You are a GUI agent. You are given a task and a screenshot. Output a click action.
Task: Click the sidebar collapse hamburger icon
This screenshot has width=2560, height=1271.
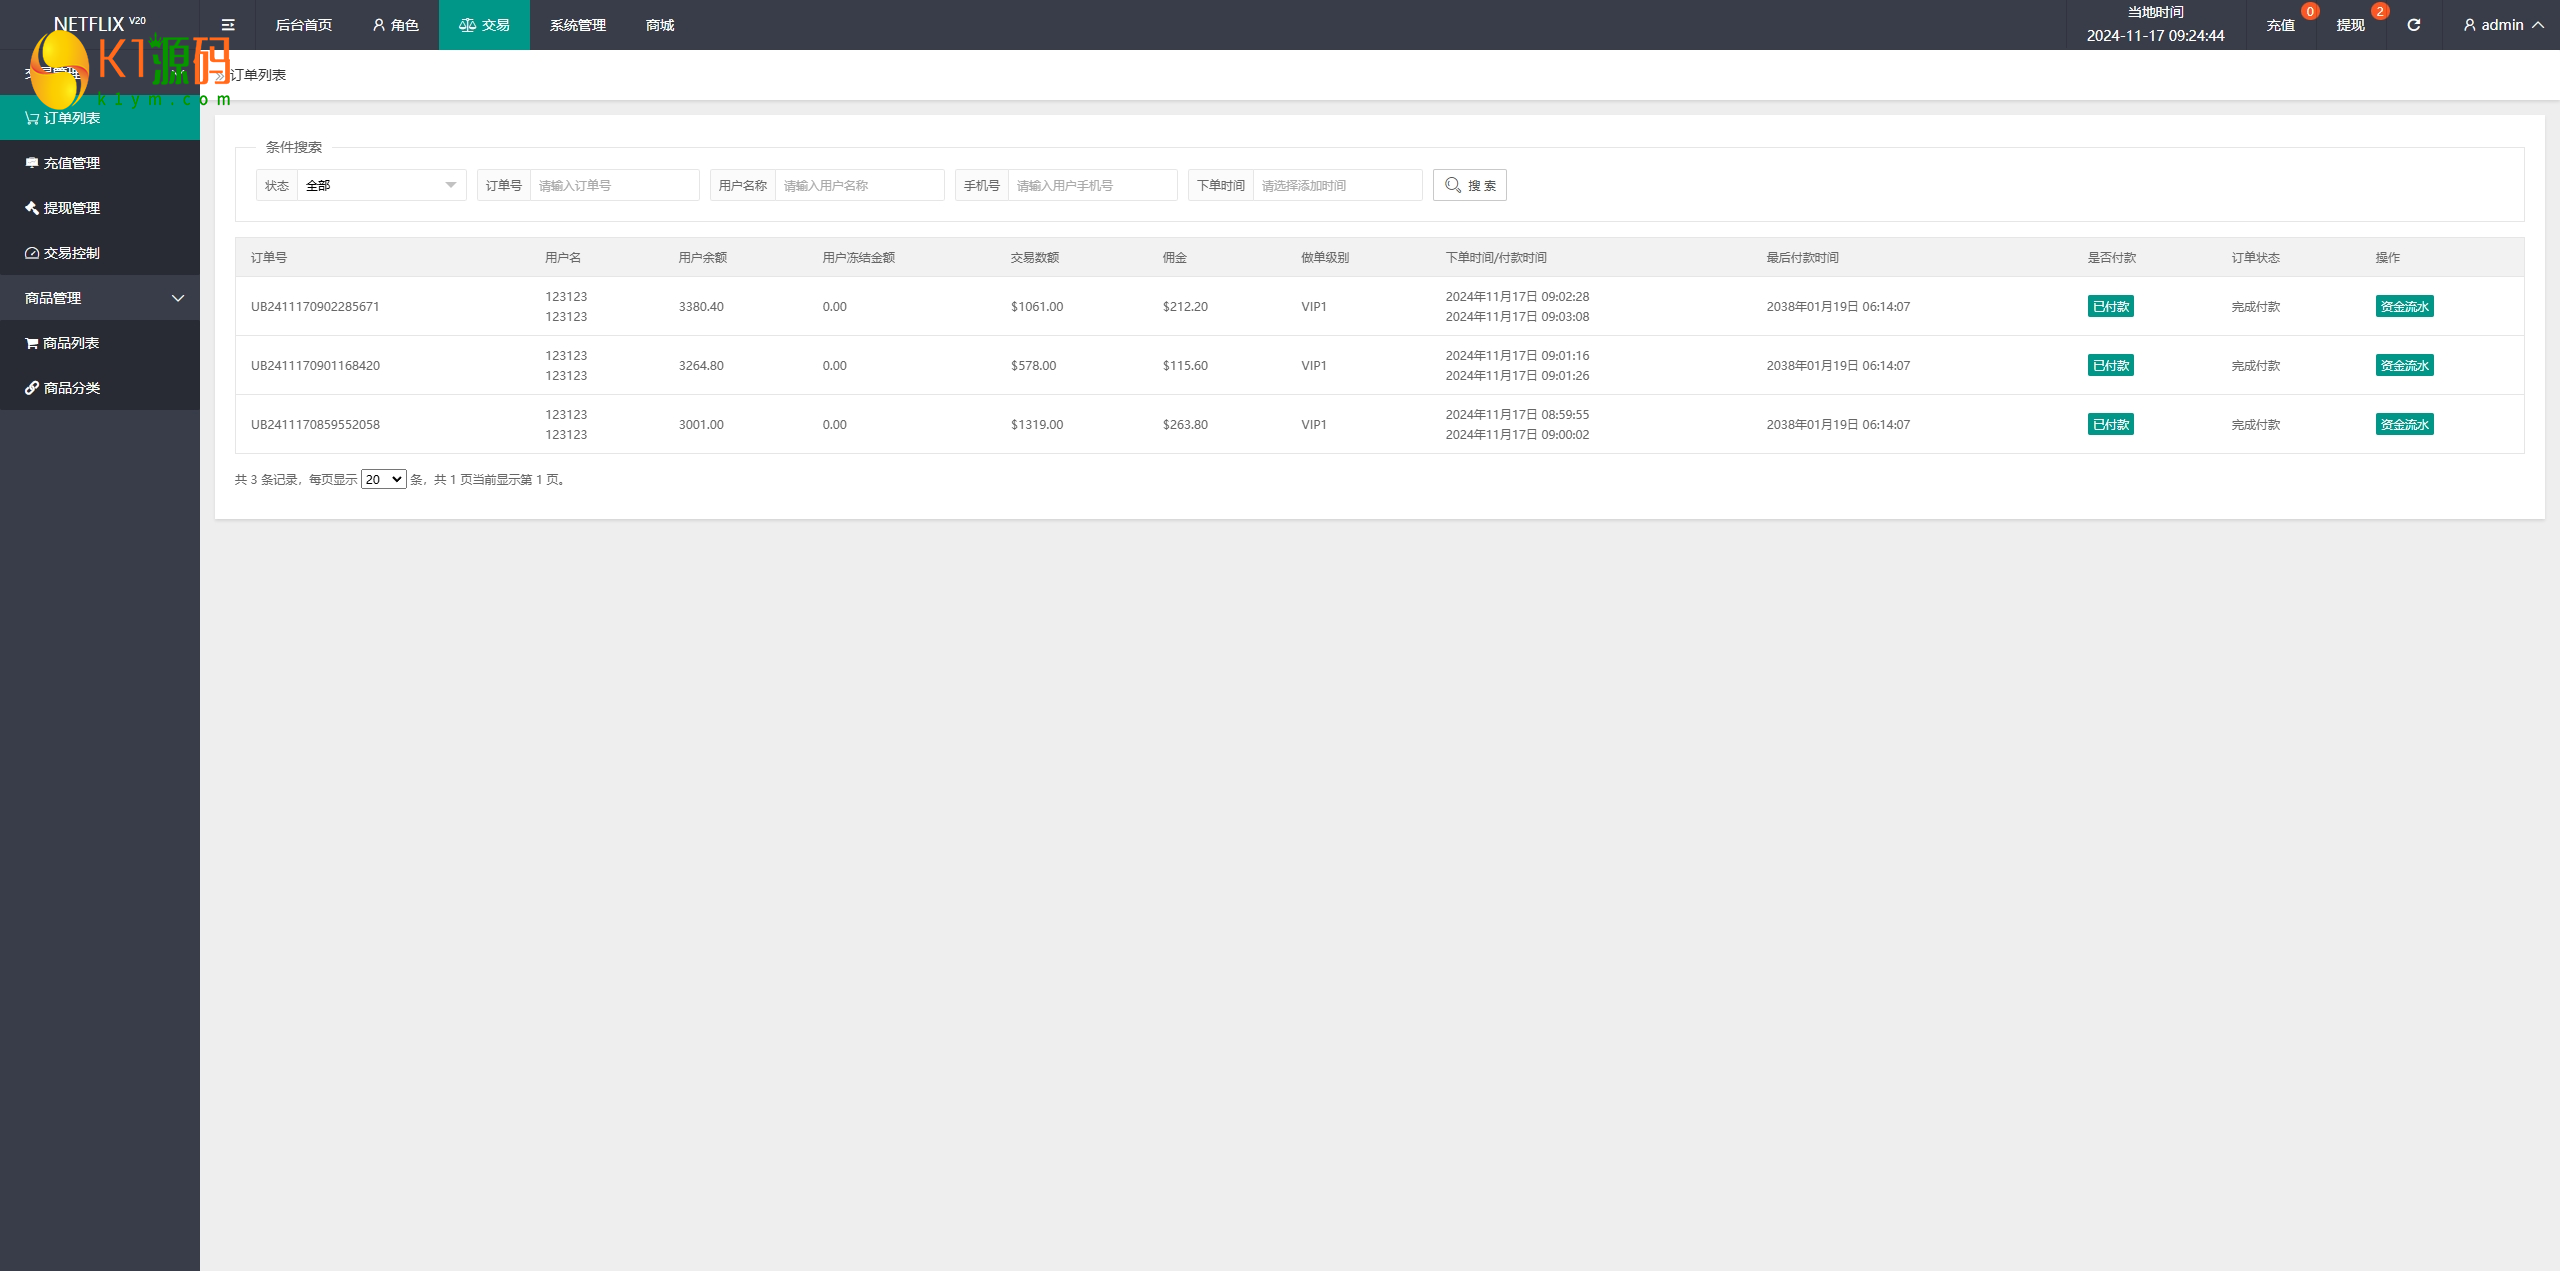click(228, 25)
